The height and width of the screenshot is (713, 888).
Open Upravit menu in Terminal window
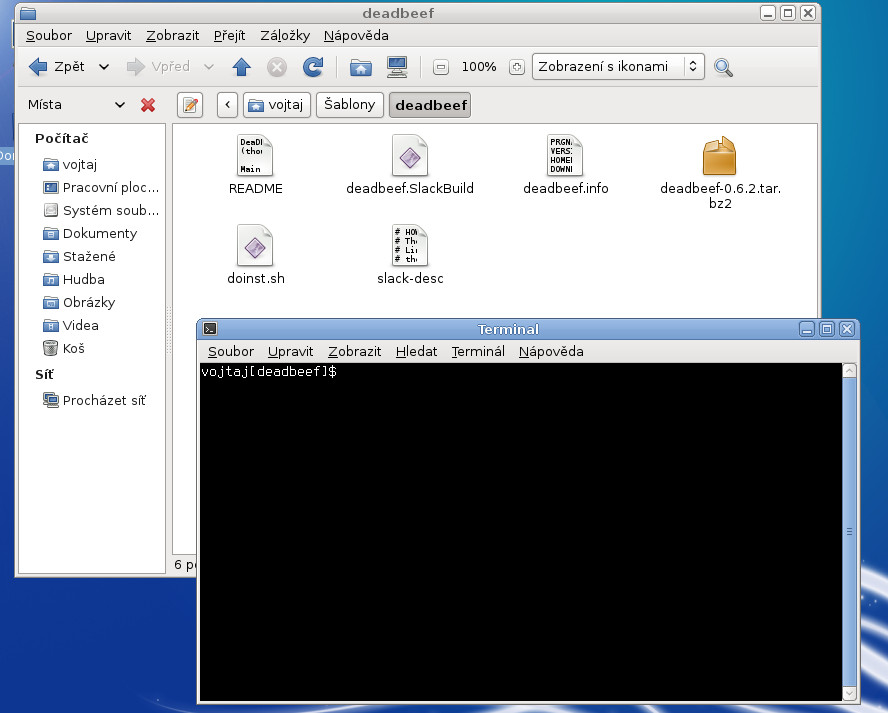point(290,352)
